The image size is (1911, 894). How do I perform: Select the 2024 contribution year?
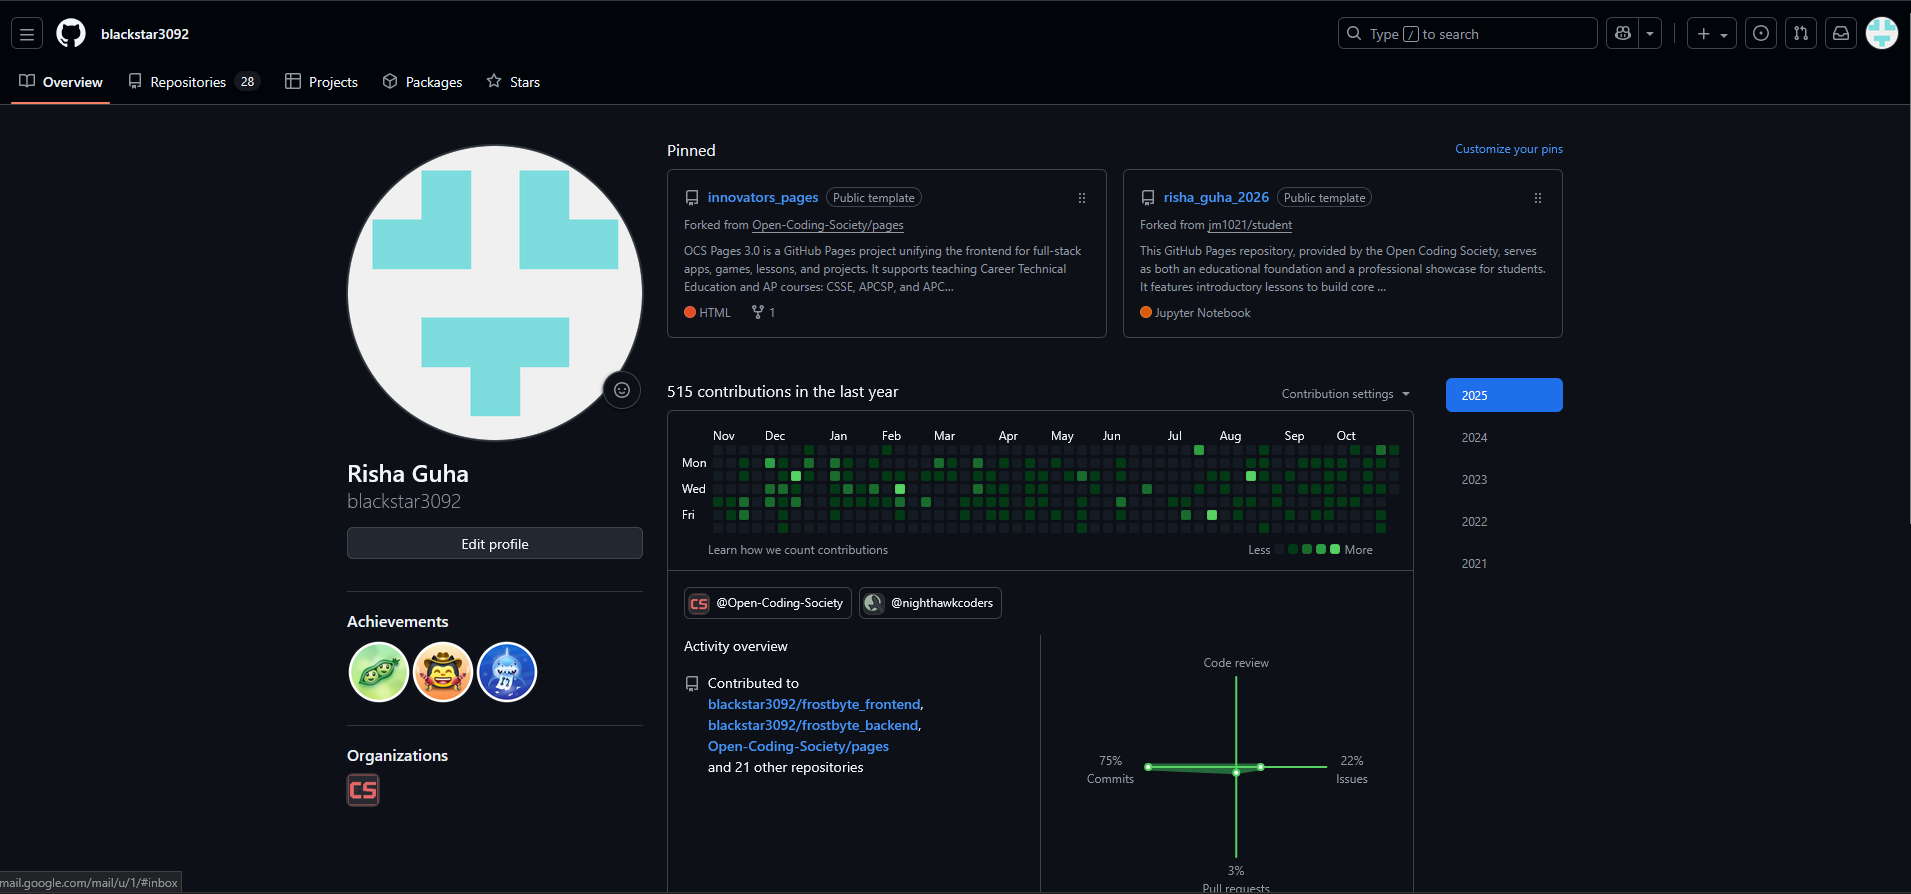[x=1474, y=438]
